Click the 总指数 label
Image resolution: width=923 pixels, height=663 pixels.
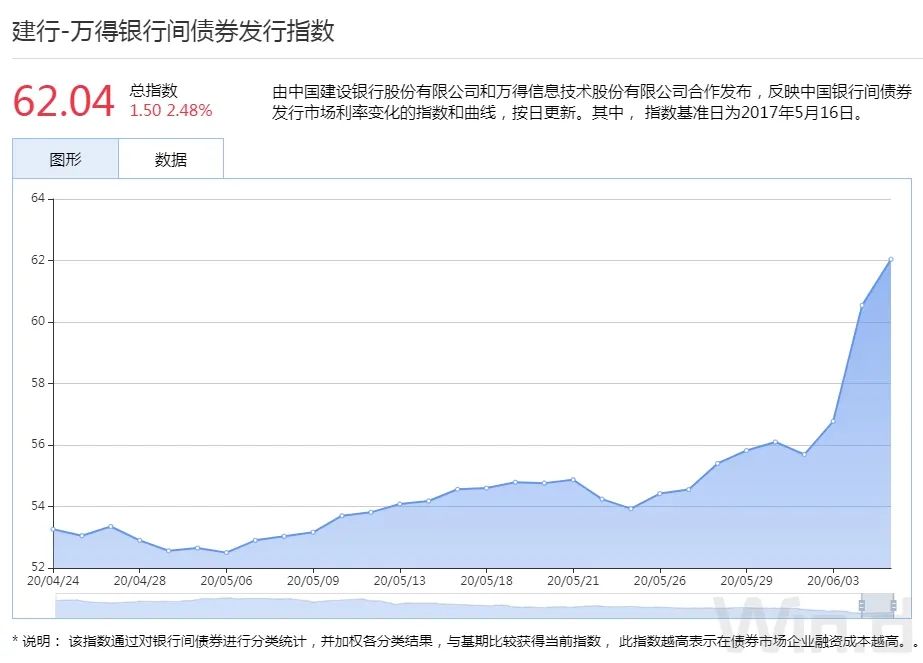tap(151, 90)
